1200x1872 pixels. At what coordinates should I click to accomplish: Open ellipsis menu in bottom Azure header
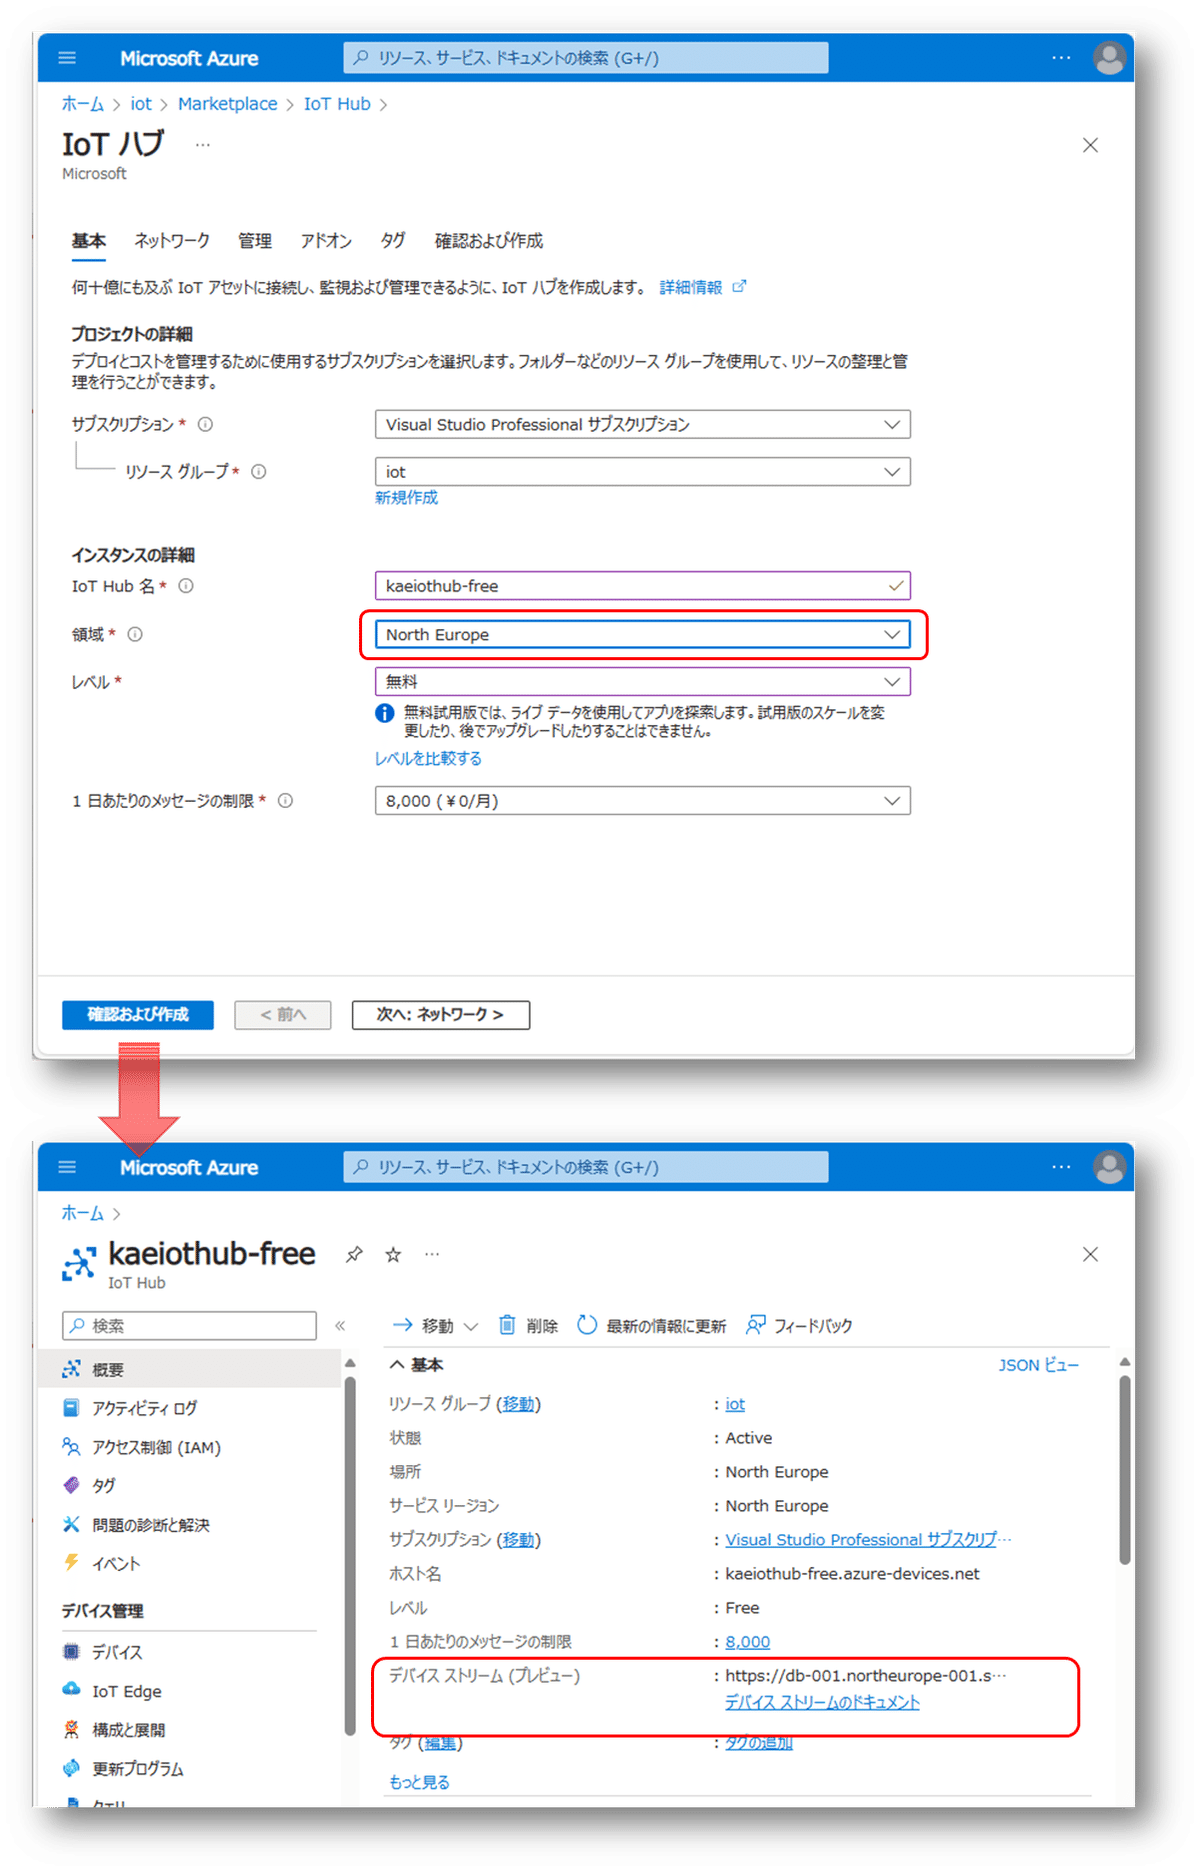pyautogui.click(x=1061, y=1167)
